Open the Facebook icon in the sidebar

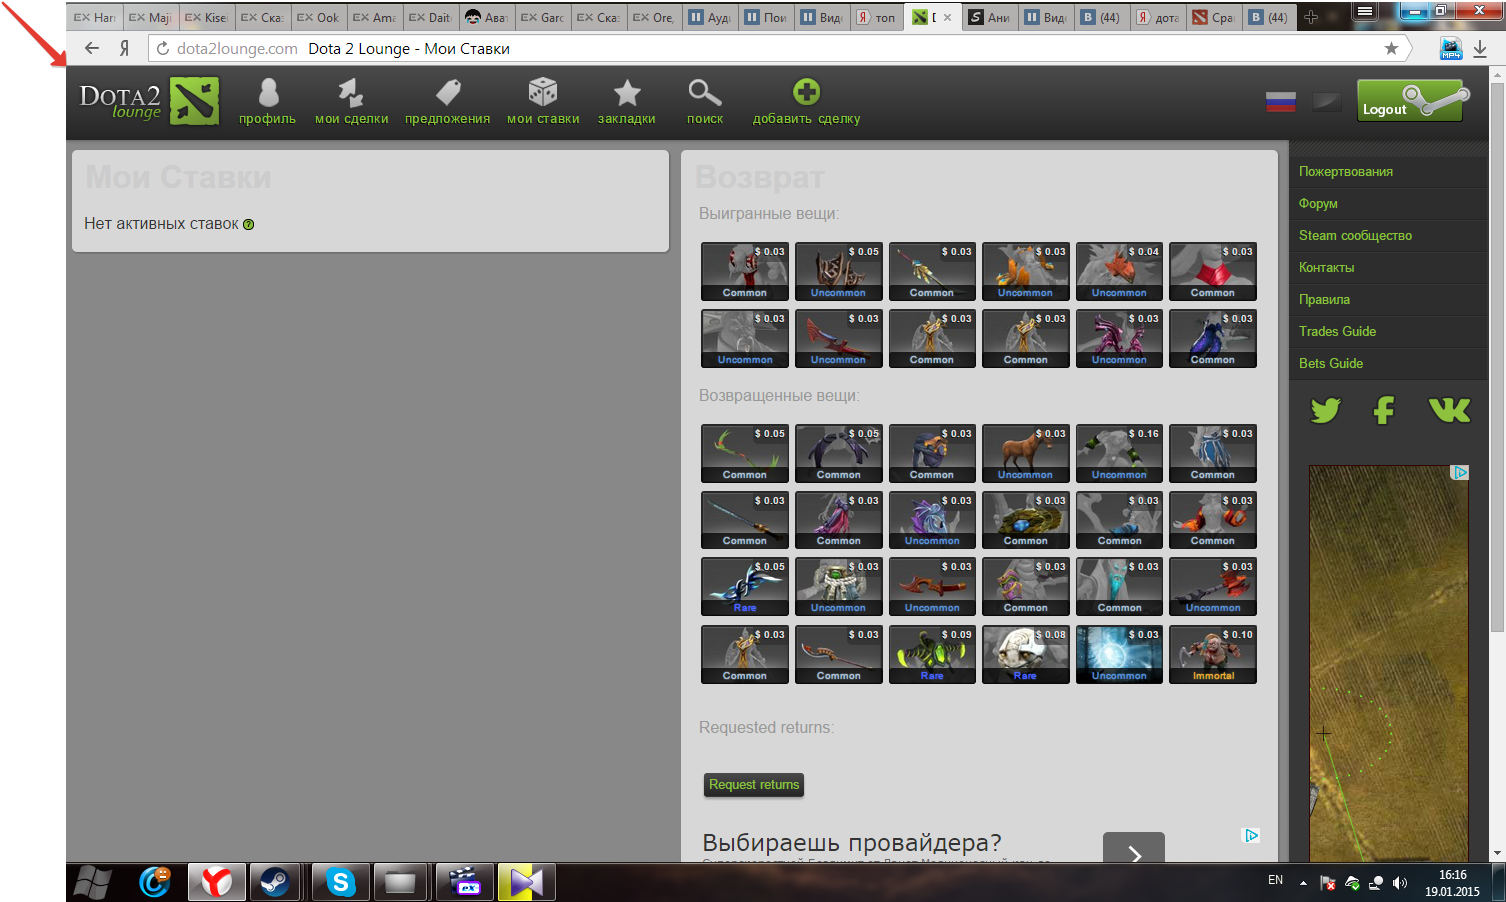pos(1384,410)
